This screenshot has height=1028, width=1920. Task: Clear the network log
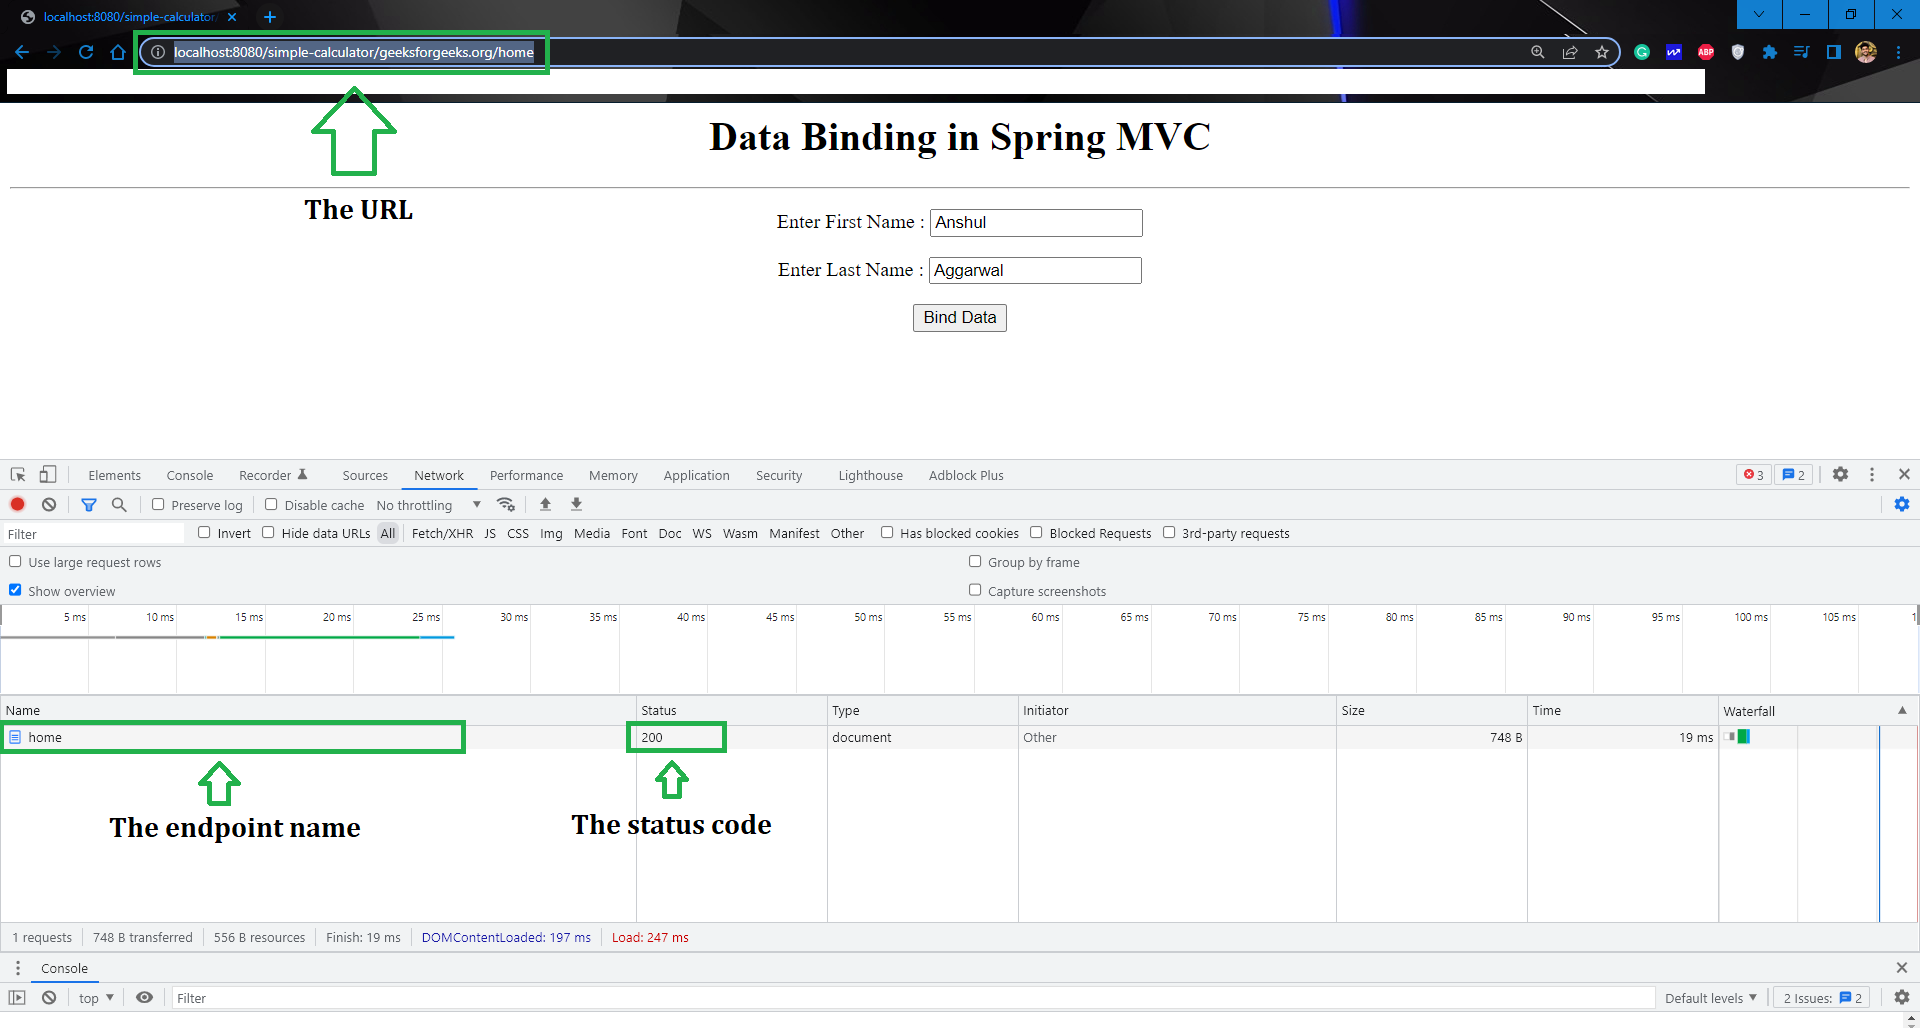[x=49, y=504]
